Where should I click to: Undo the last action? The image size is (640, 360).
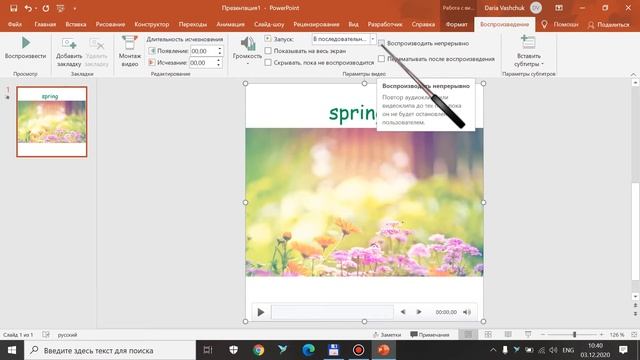click(x=28, y=8)
